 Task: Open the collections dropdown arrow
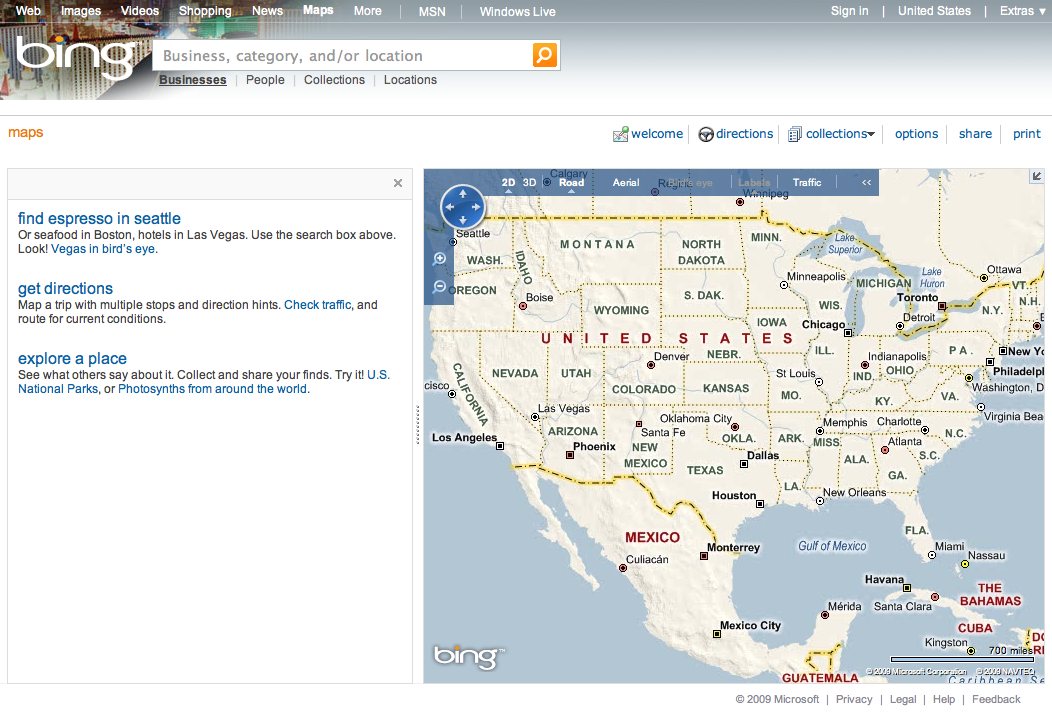(x=871, y=134)
